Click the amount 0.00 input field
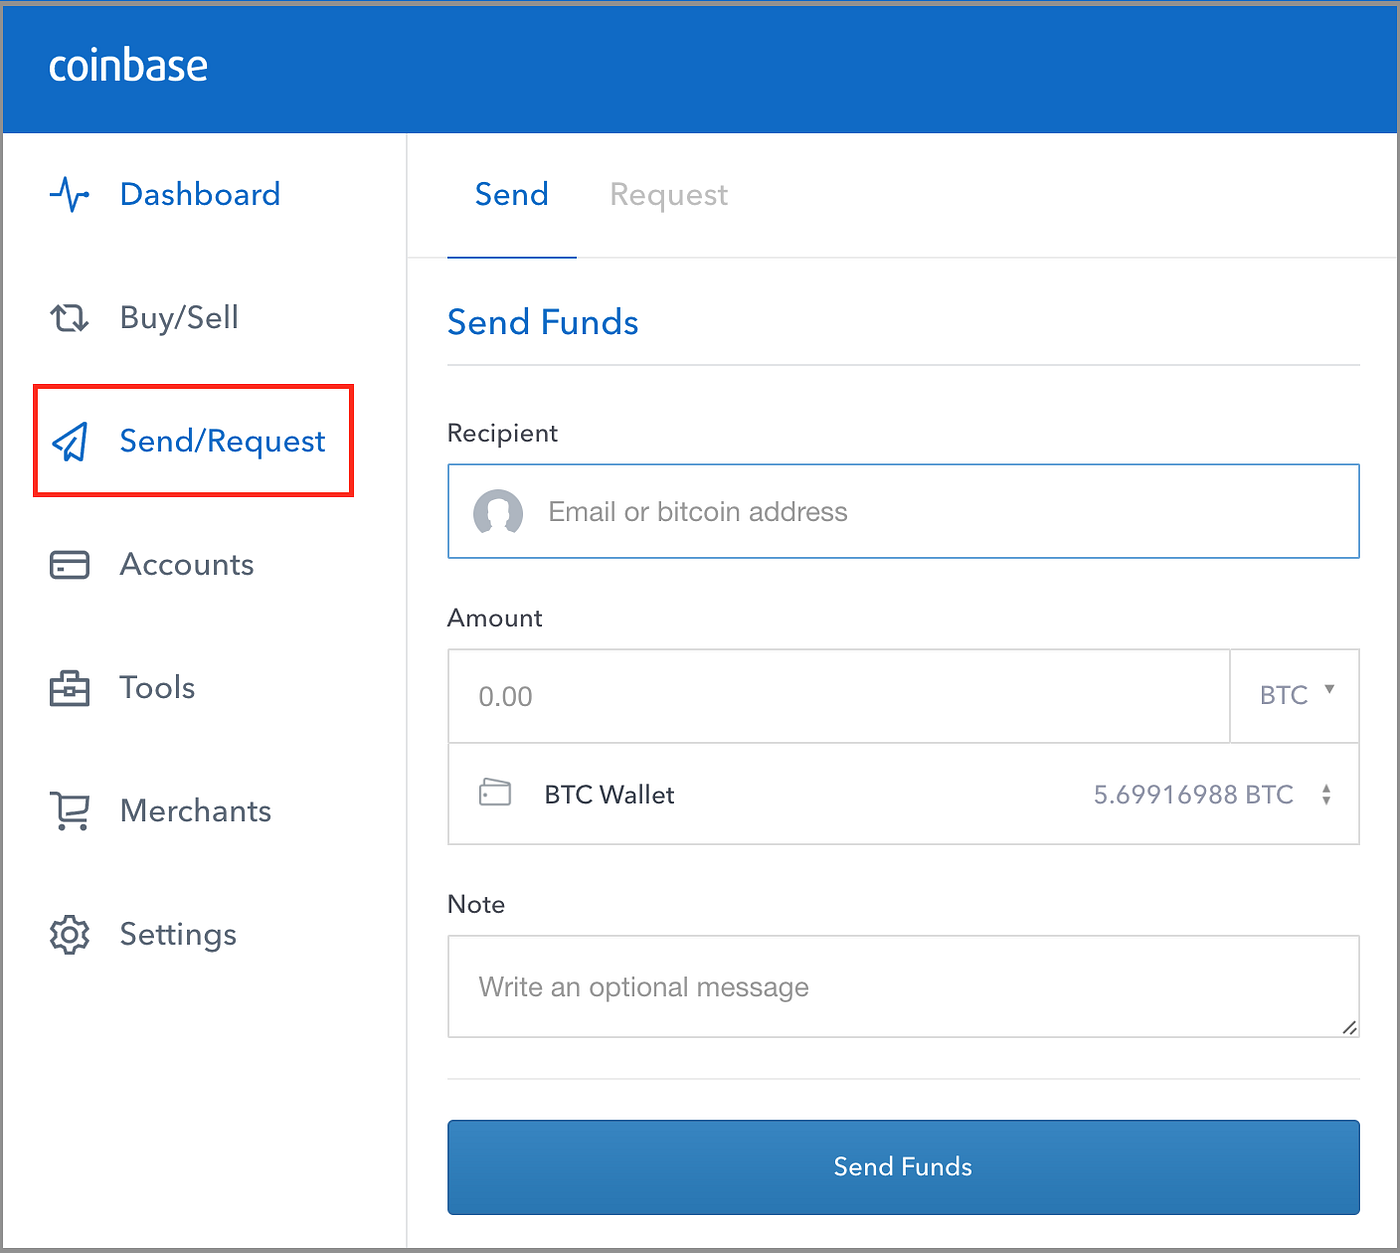The width and height of the screenshot is (1400, 1253). 838,696
